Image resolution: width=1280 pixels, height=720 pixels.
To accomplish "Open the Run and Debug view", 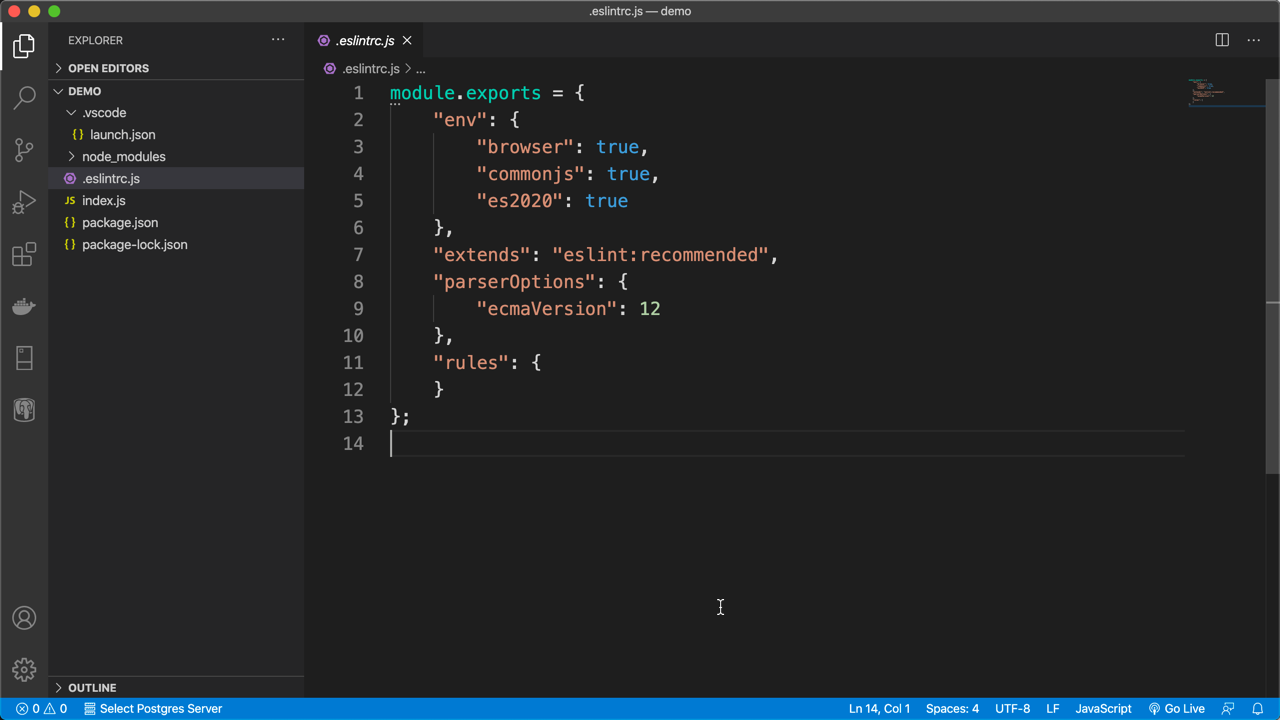I will click(x=24, y=202).
